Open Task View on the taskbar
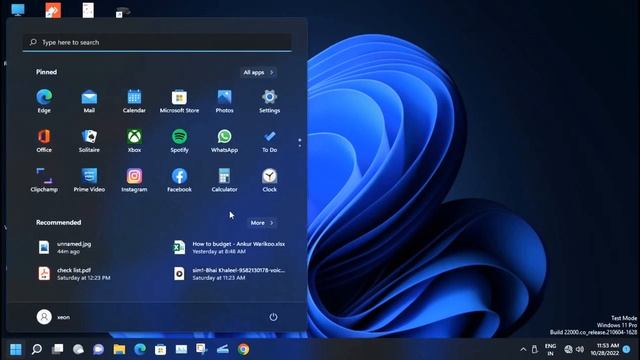This screenshot has height=360, width=640. 58,349
